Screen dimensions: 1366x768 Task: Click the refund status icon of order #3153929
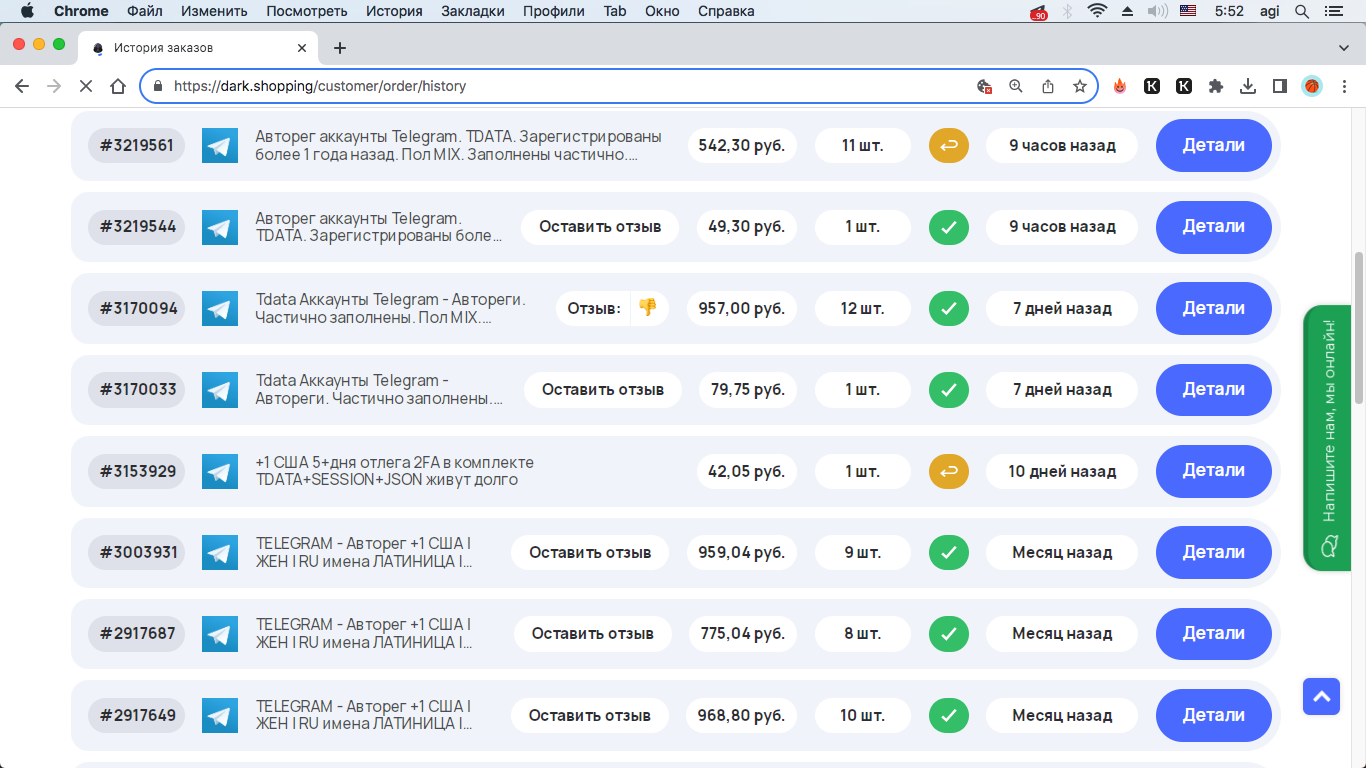[x=949, y=471]
